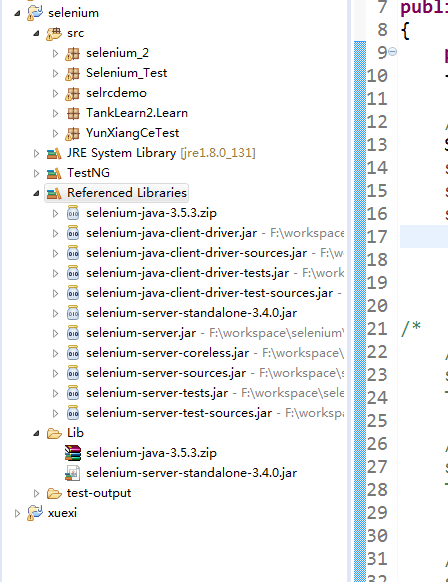The width and height of the screenshot is (448, 582).
Task: Click the Lib folder icon
Action: click(54, 433)
